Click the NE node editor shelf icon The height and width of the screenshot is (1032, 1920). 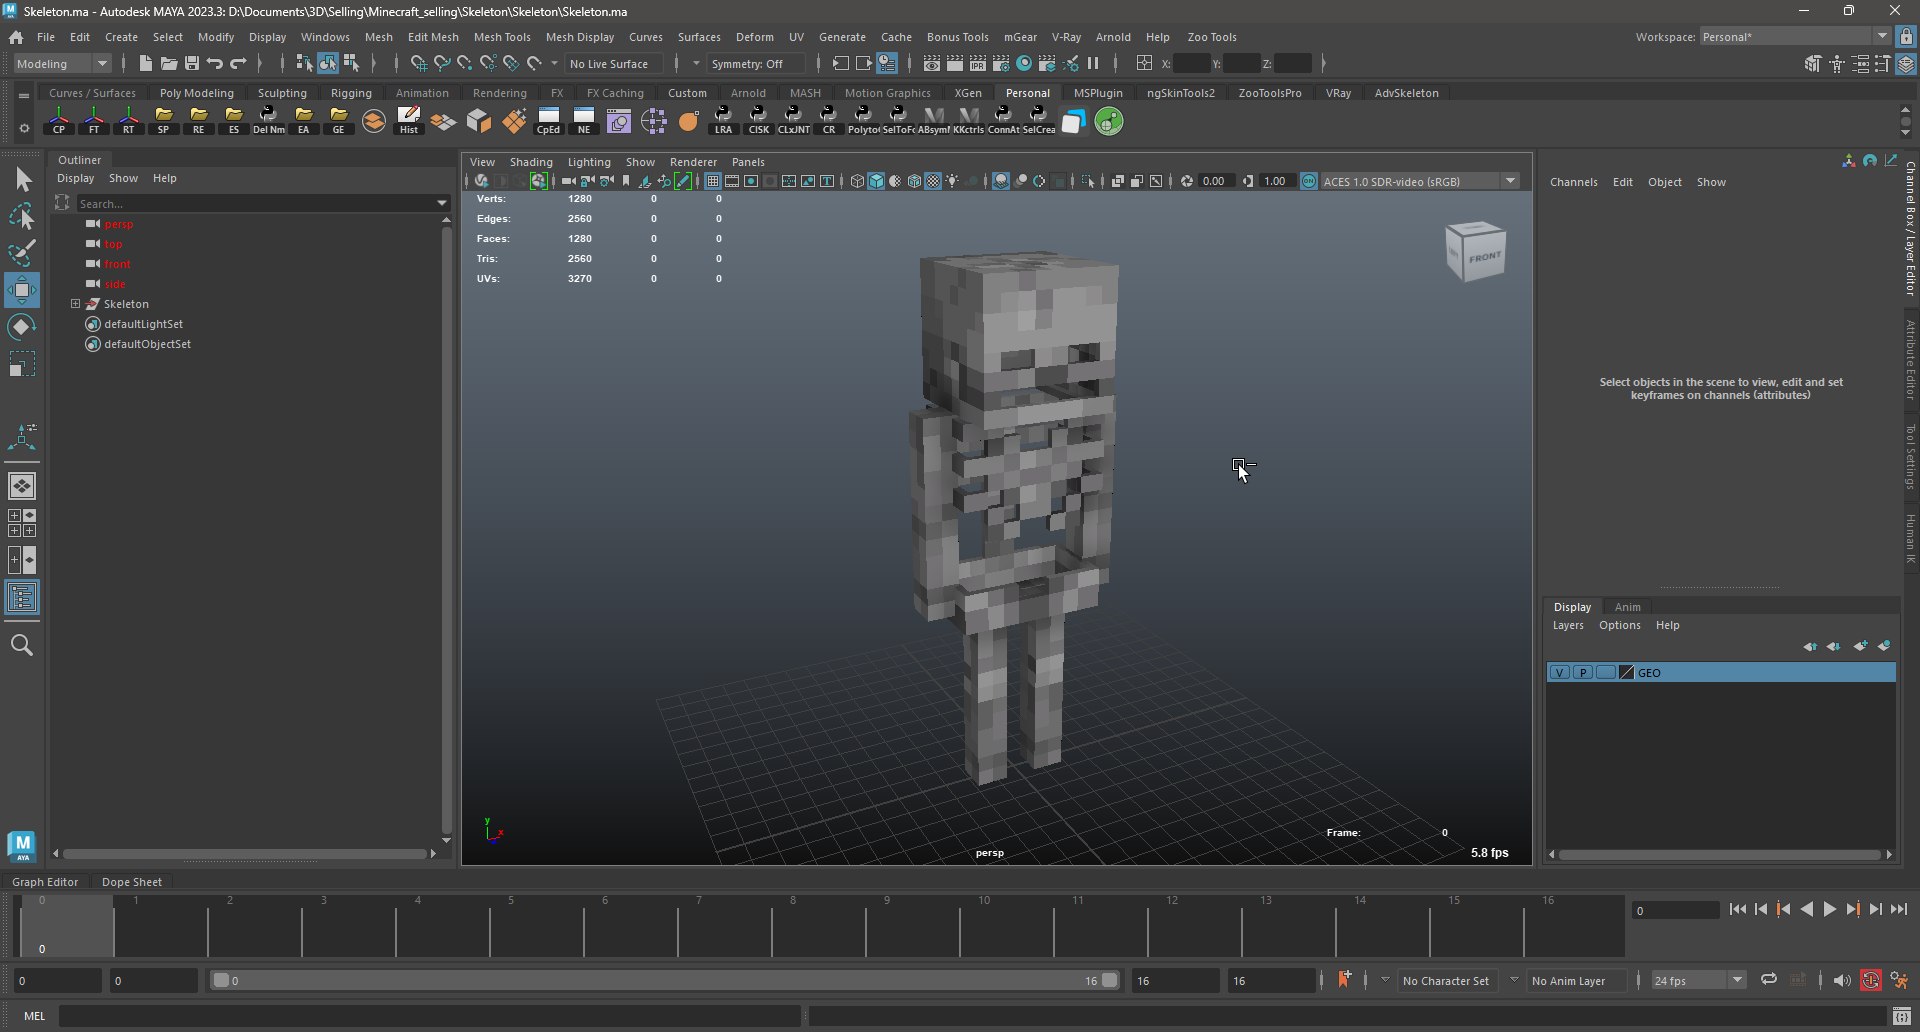click(x=584, y=121)
